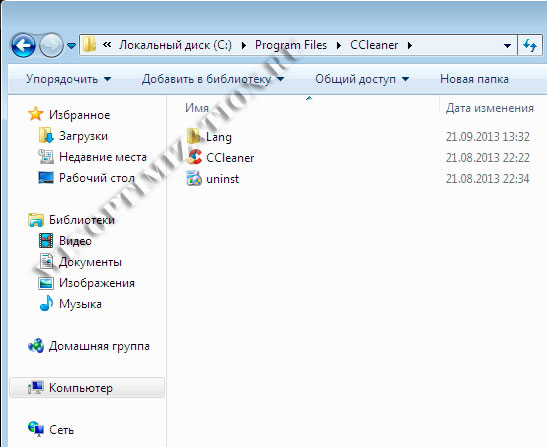Select the Lang folder name
Screen dimensions: 547x447
click(219, 137)
